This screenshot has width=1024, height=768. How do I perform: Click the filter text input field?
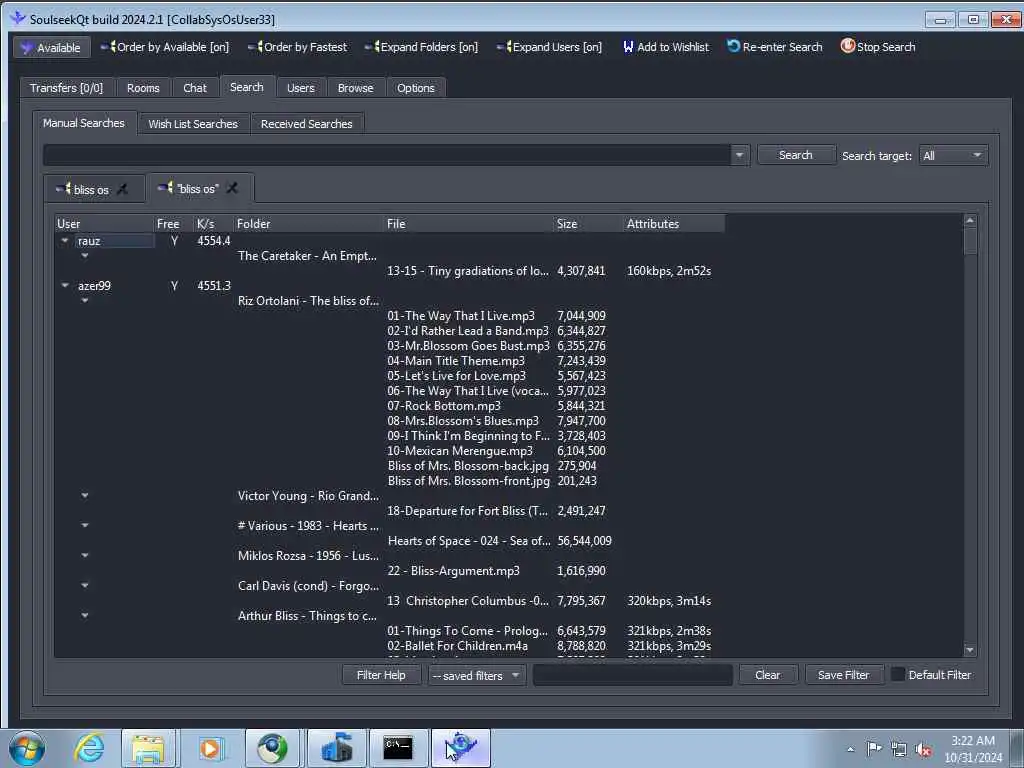click(x=633, y=675)
